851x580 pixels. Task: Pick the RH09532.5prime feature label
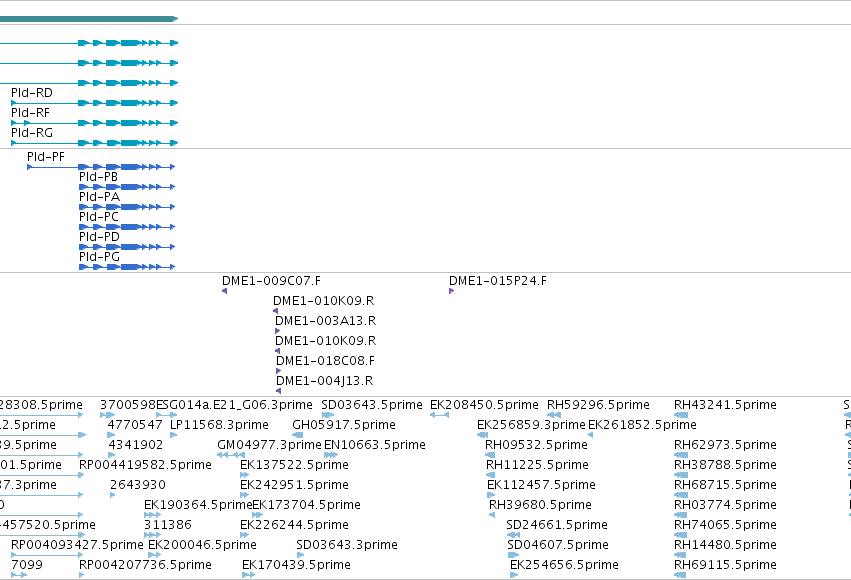(x=536, y=445)
